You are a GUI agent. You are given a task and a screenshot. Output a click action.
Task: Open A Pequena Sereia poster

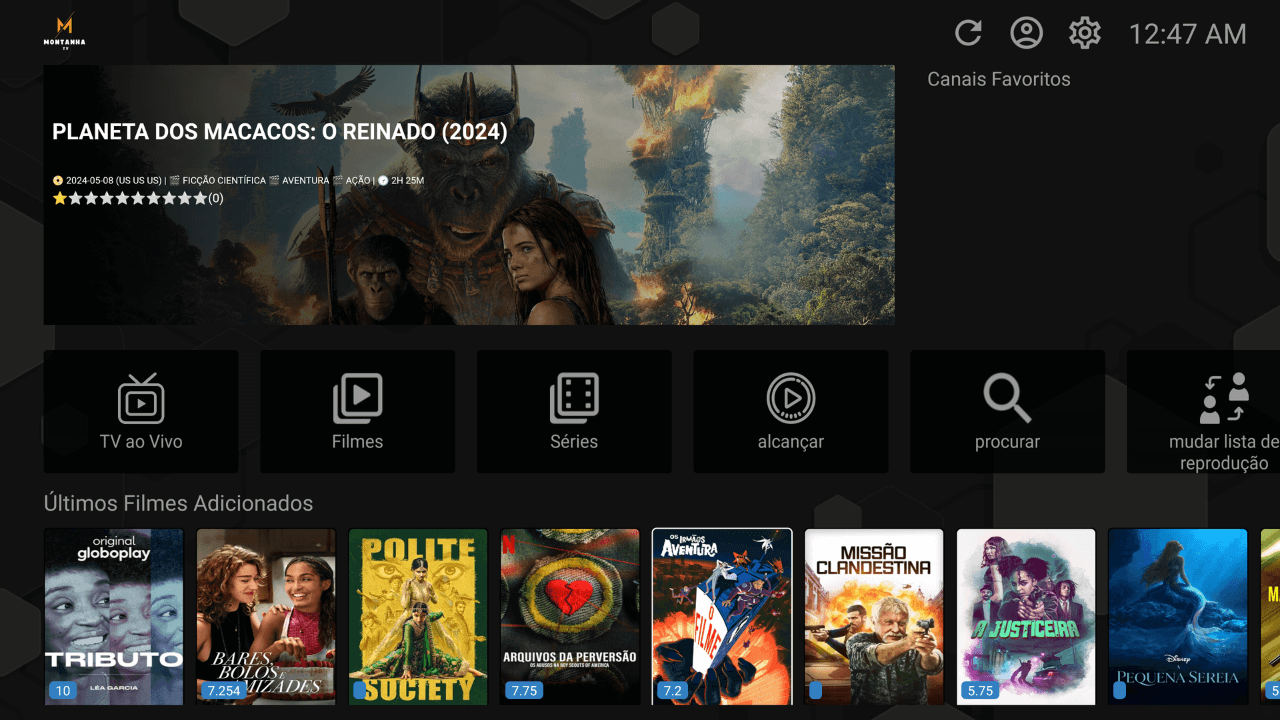[x=1178, y=617]
